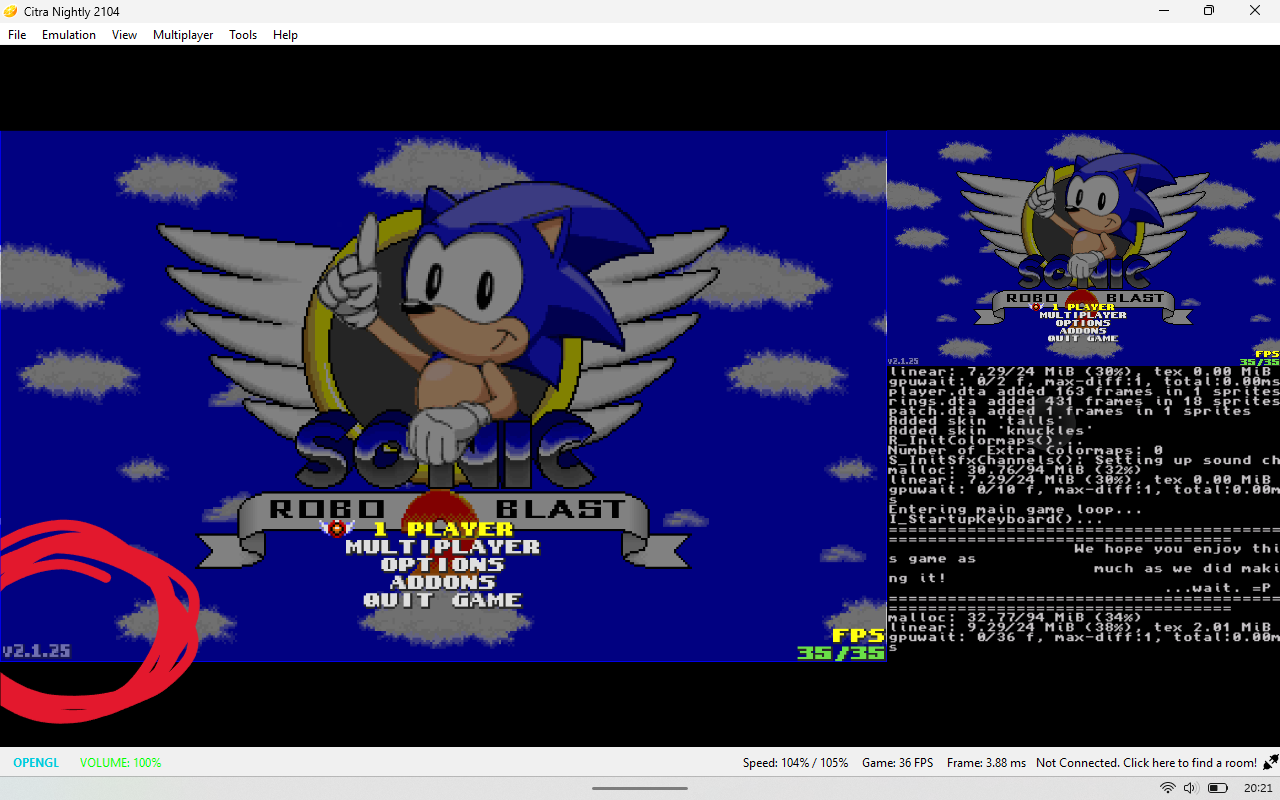Click the 'patch.dta added 1 frames' console line

click(x=1069, y=411)
